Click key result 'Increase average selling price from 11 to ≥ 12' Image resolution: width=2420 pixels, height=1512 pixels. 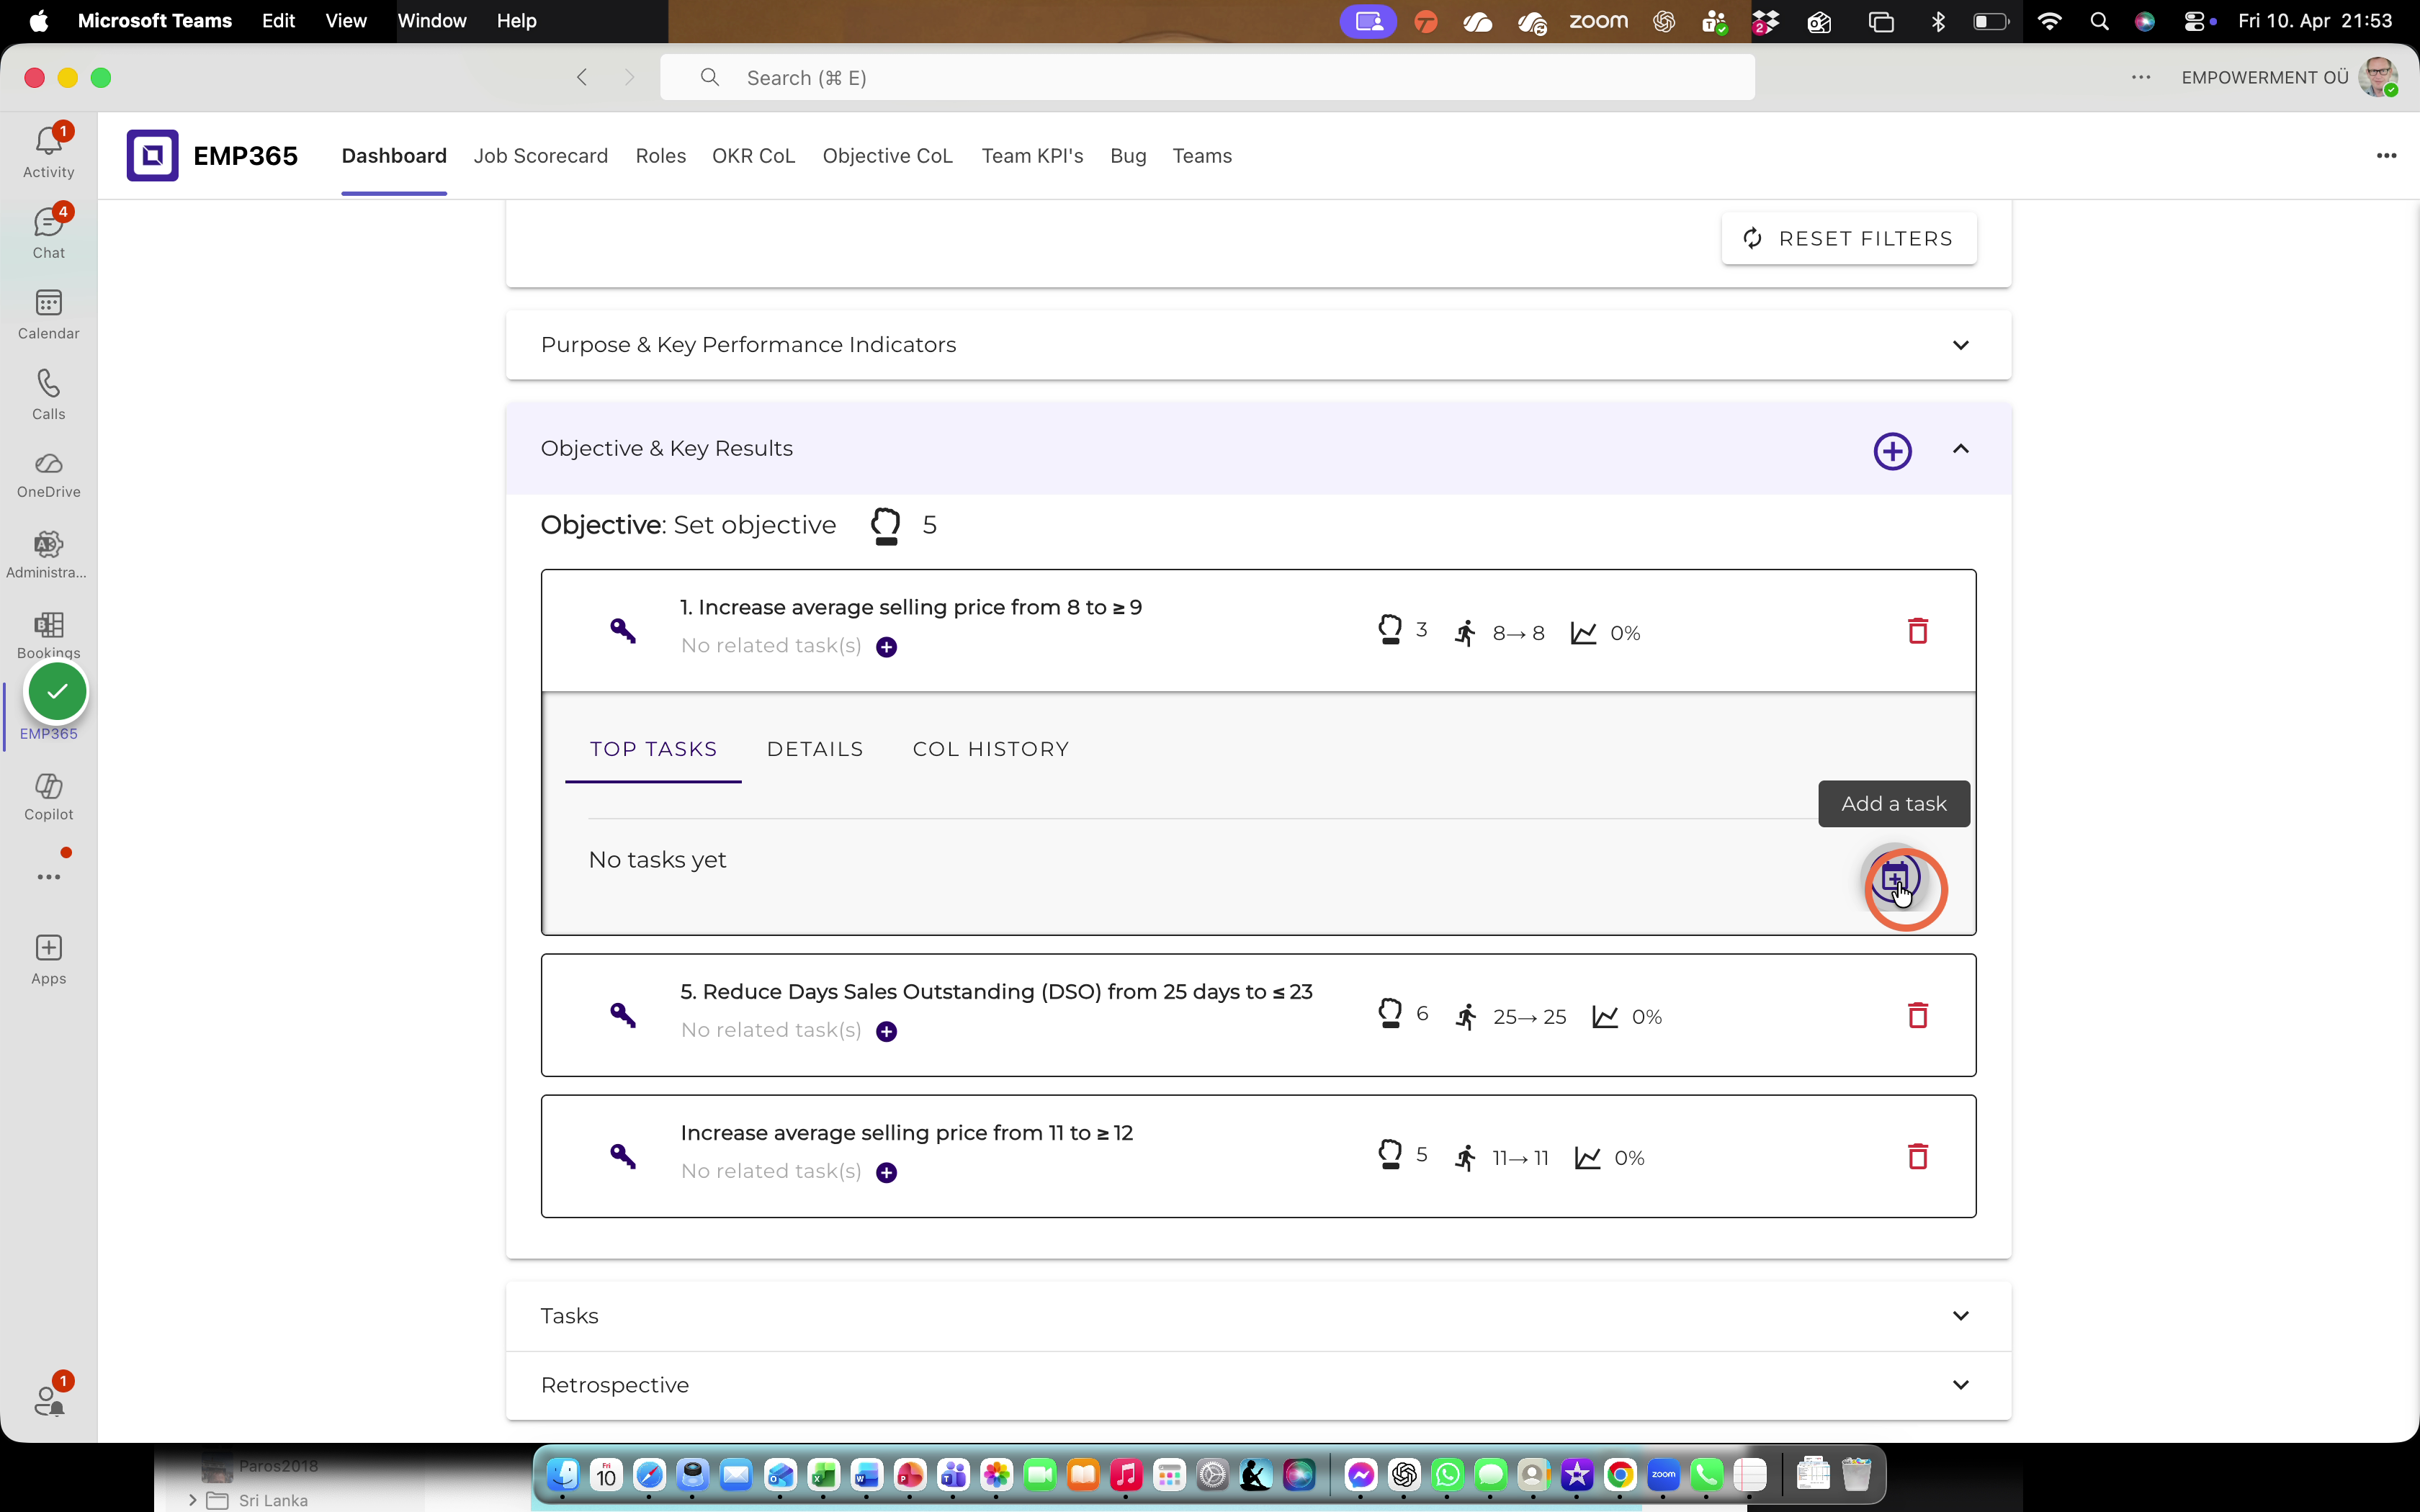click(x=906, y=1133)
